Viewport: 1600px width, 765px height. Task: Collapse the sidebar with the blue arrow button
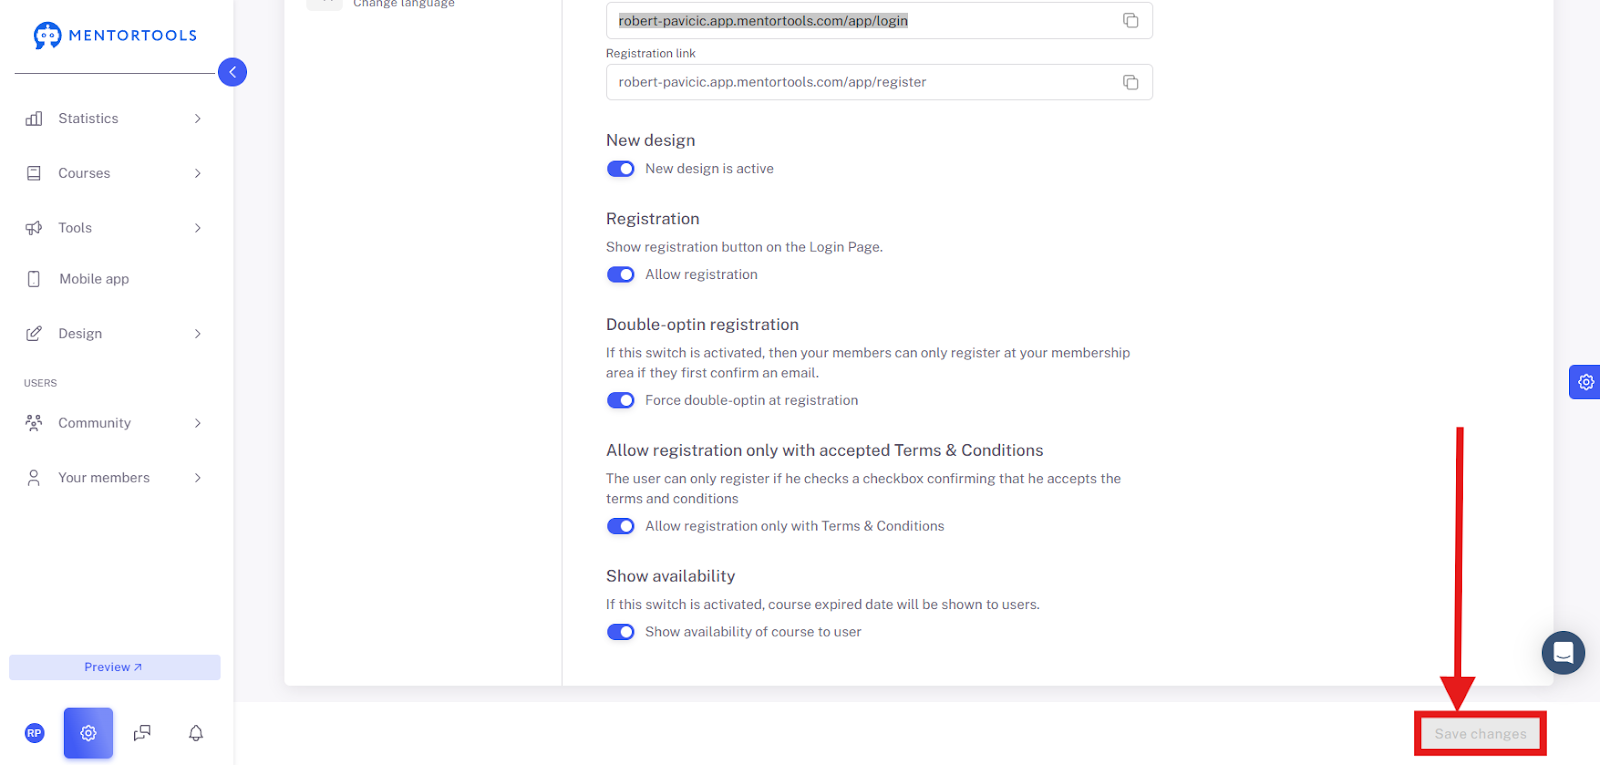(232, 72)
